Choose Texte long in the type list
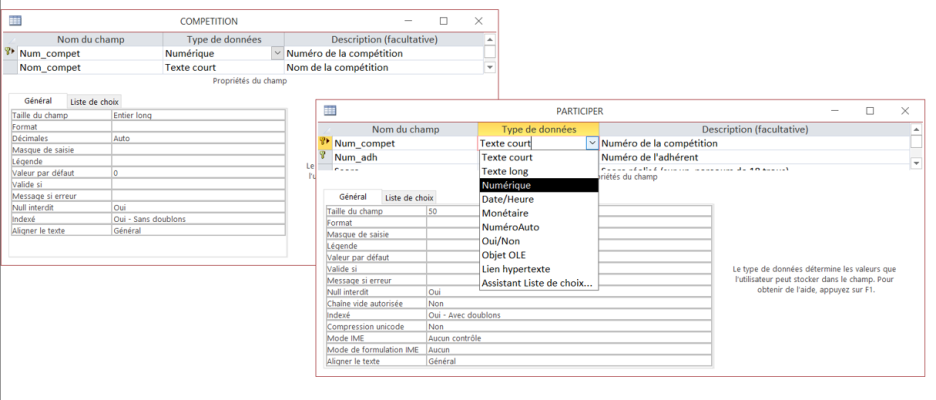936x400 pixels. point(538,171)
